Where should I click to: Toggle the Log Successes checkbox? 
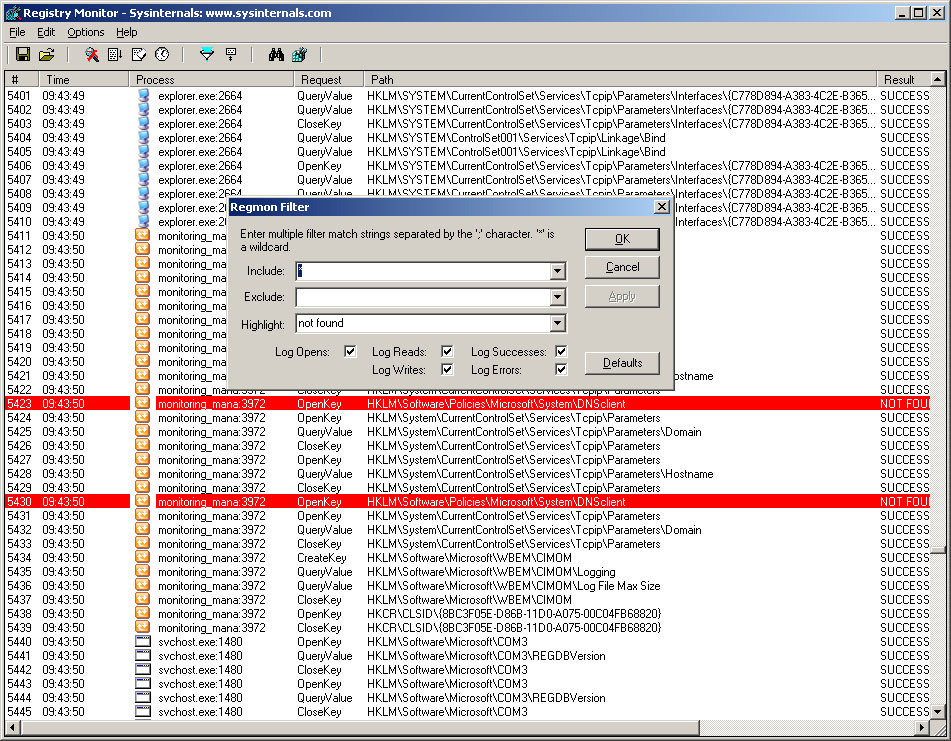click(561, 352)
